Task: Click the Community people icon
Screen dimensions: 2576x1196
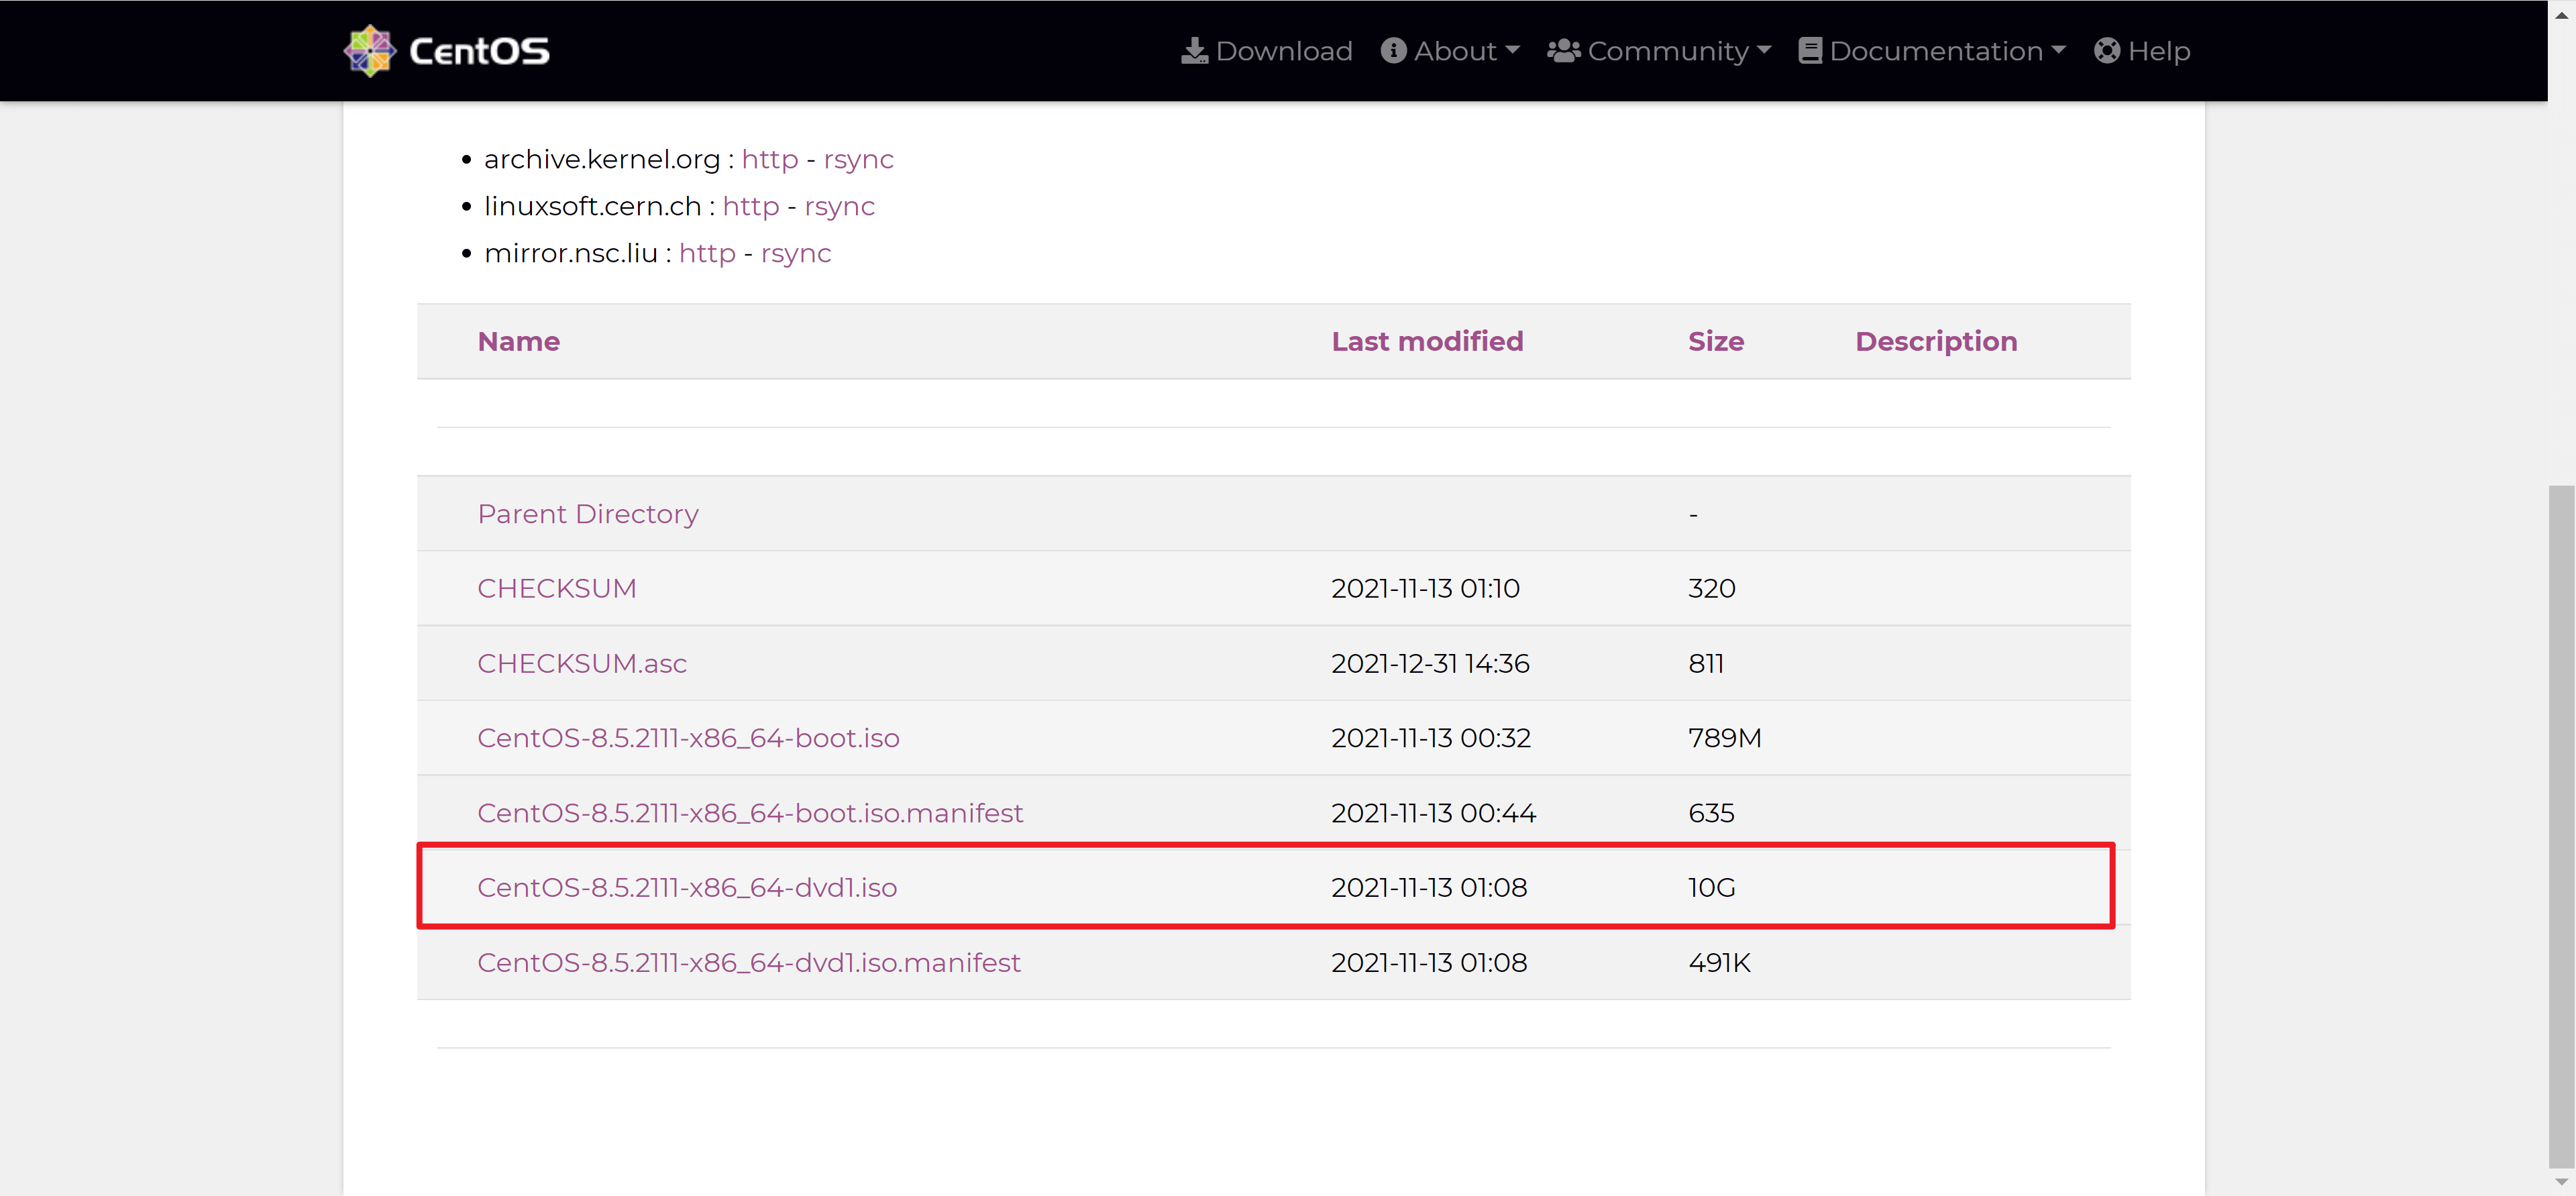Action: pyautogui.click(x=1563, y=51)
